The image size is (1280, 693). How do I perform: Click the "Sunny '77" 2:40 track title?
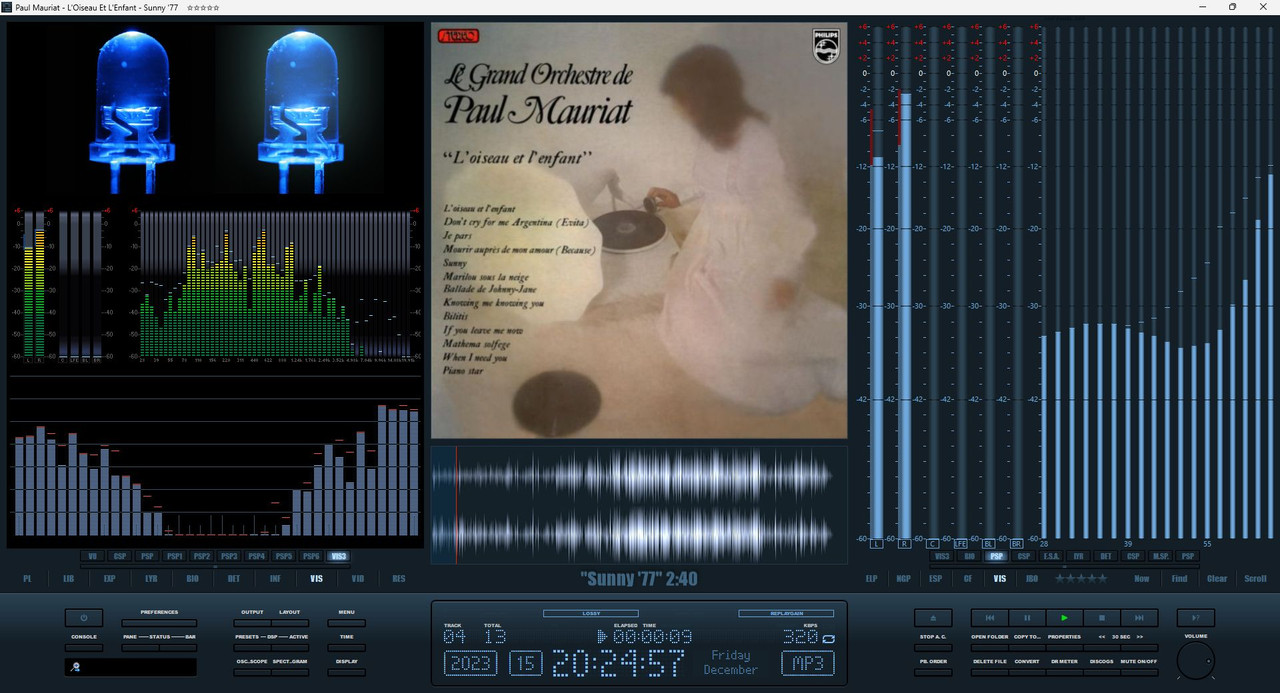coord(639,579)
